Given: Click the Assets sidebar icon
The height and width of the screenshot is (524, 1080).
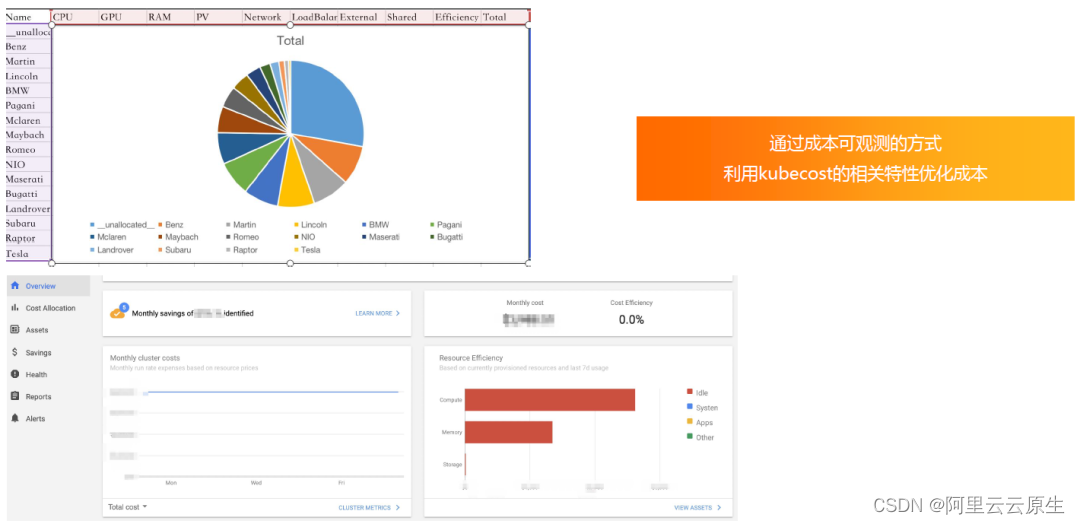Looking at the screenshot, I should pyautogui.click(x=14, y=330).
